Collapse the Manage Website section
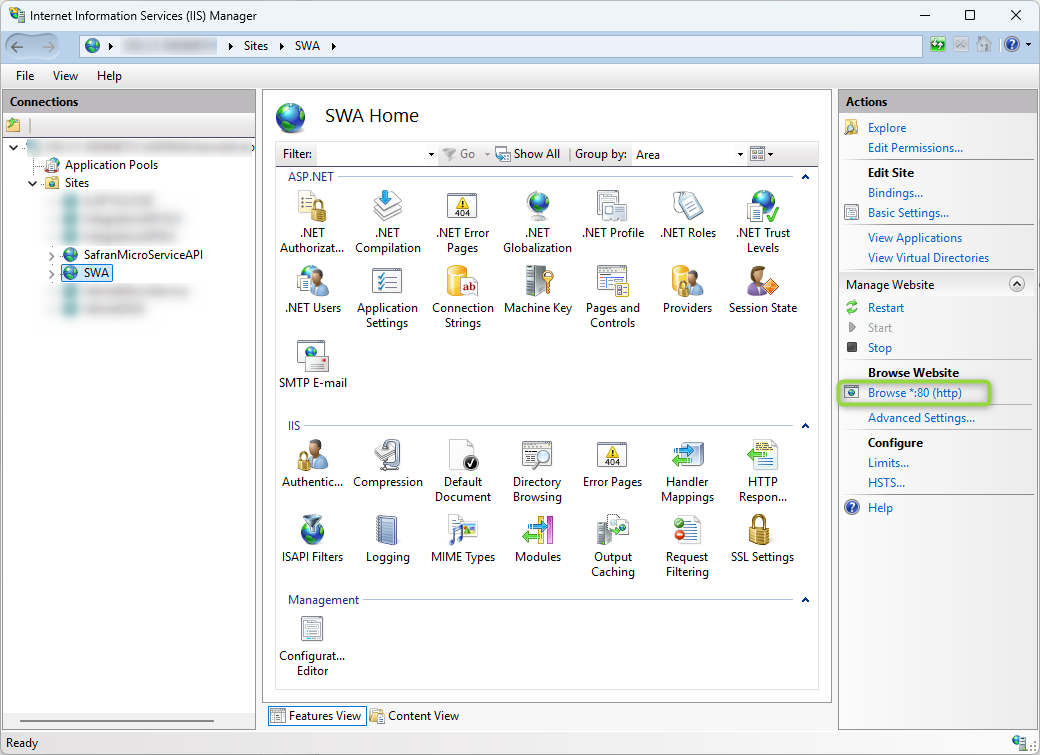 coord(1016,284)
